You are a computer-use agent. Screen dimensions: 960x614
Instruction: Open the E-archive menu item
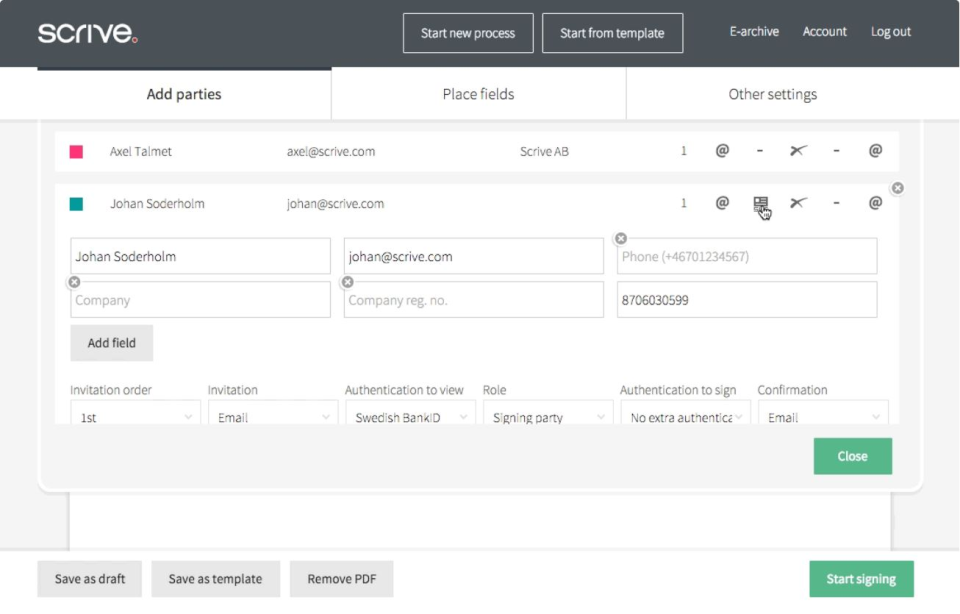coord(754,31)
